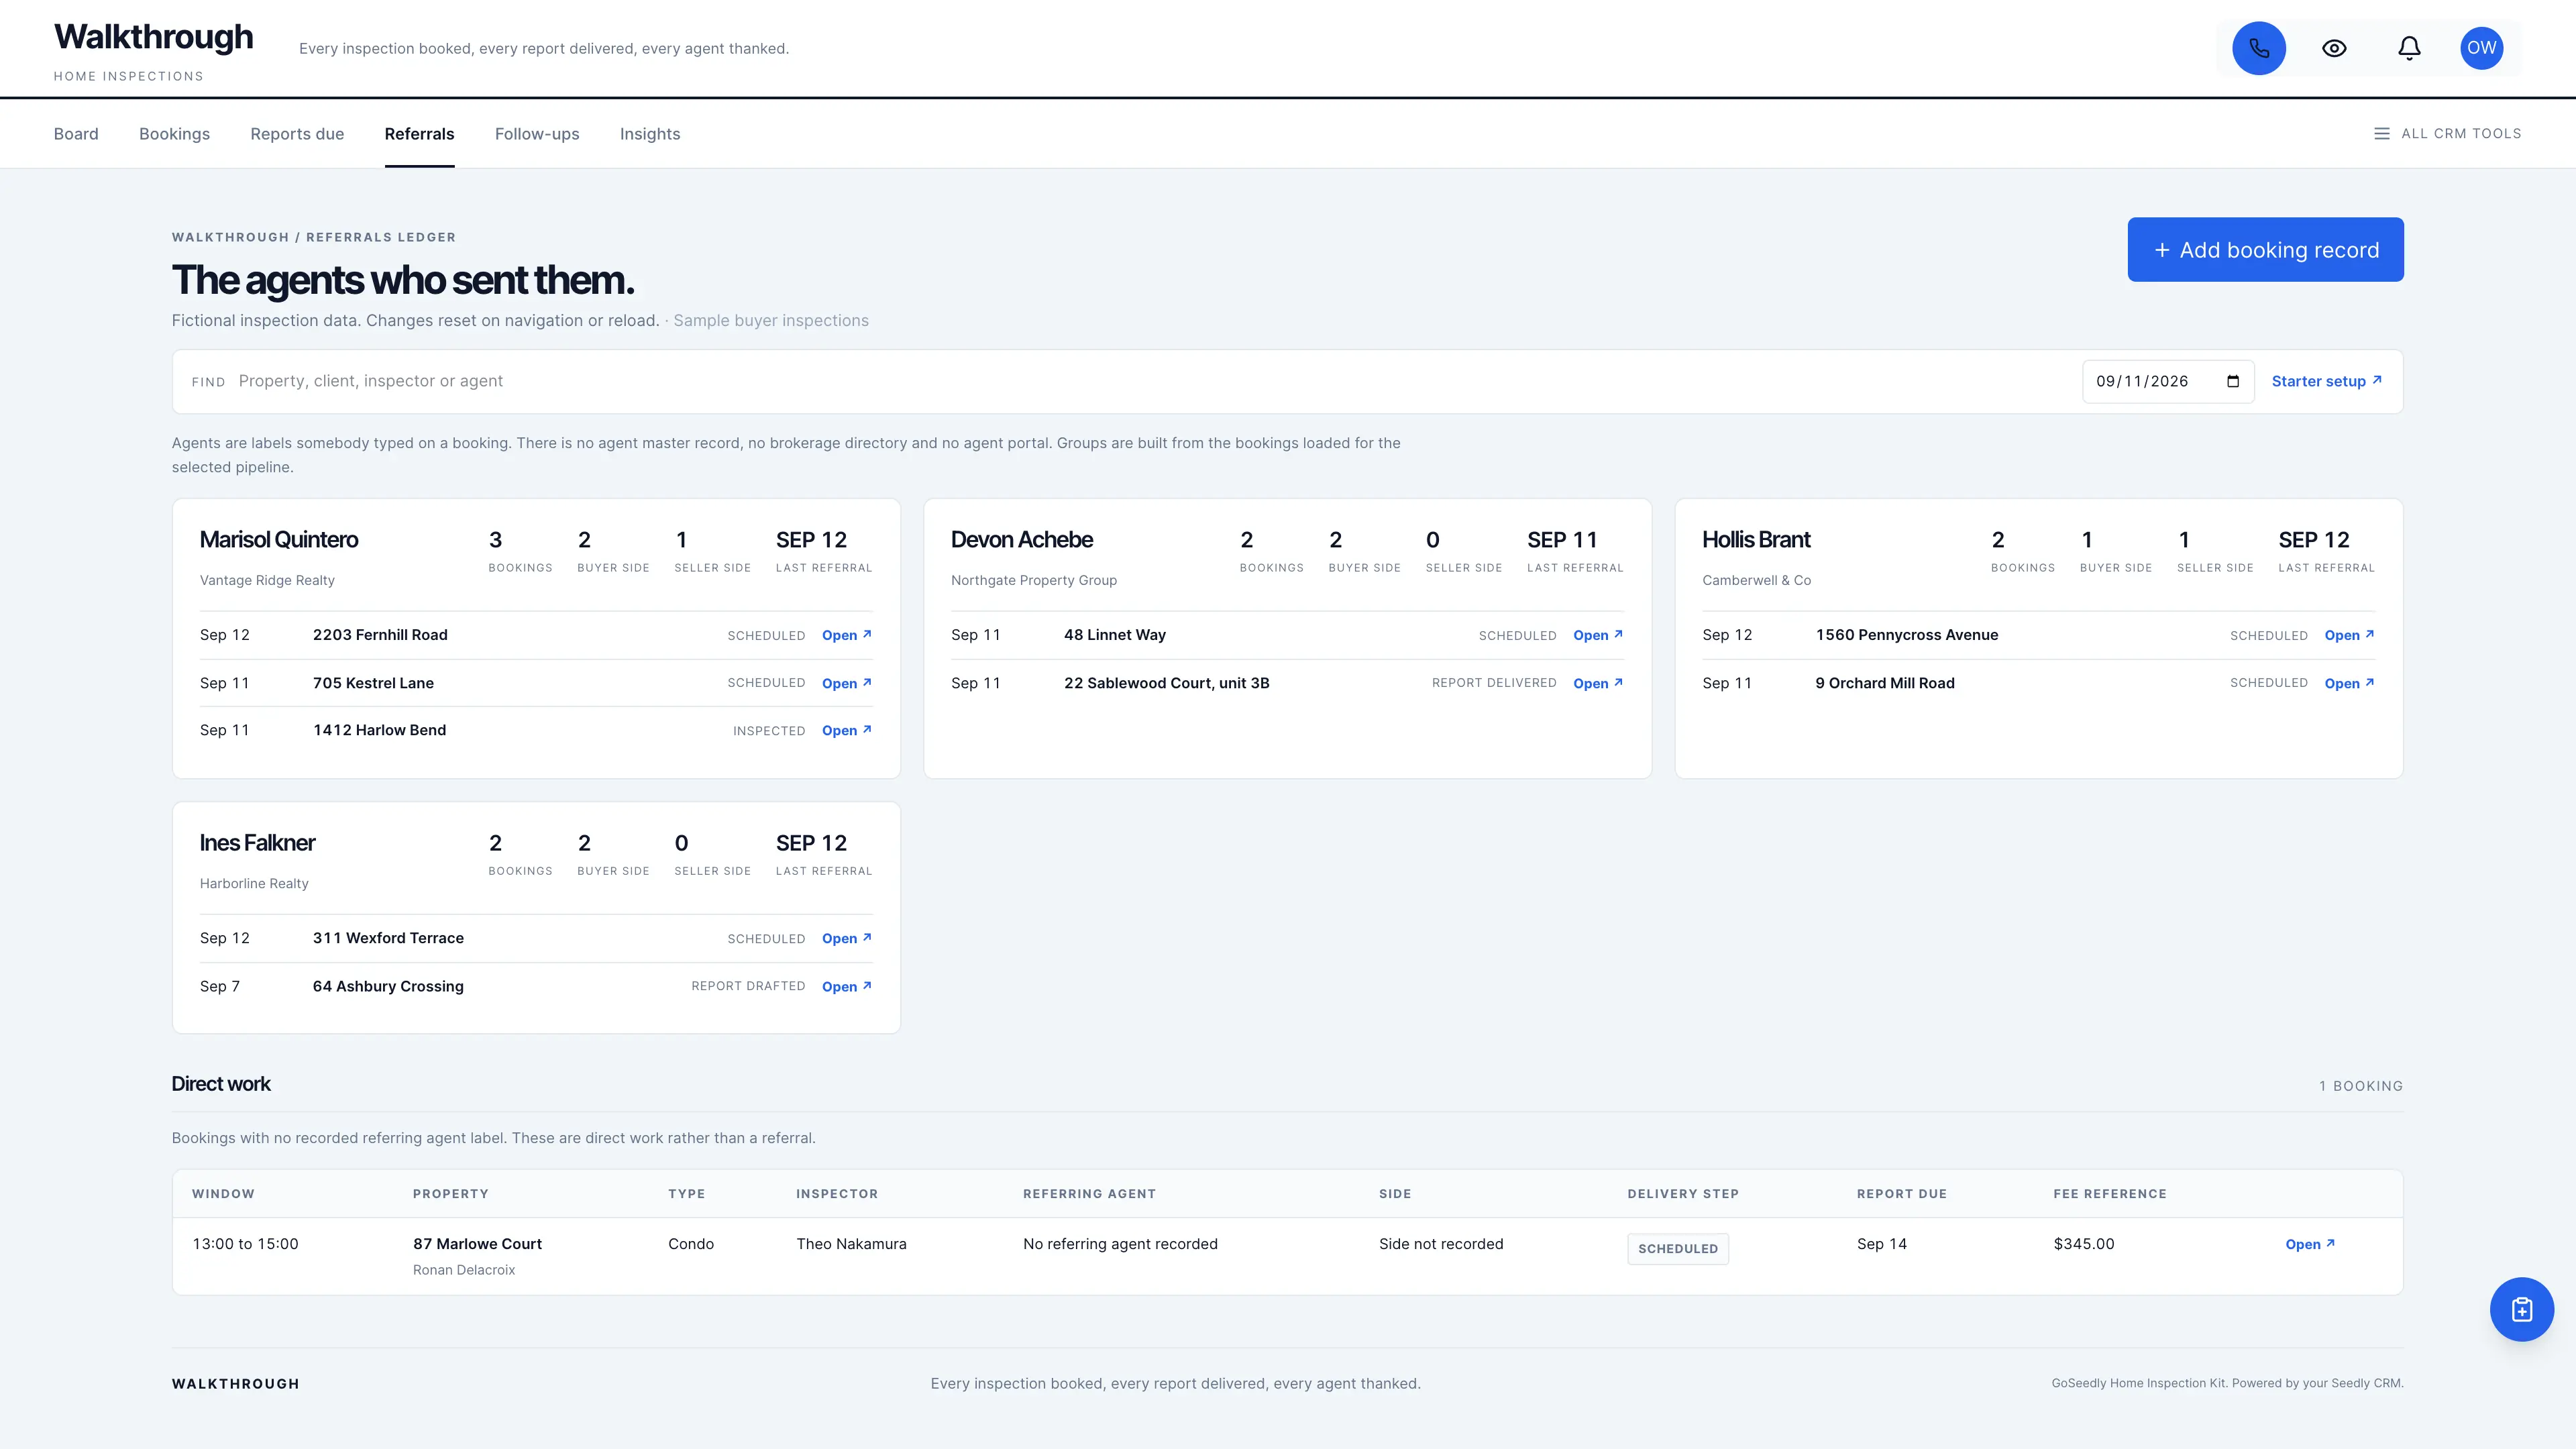
Task: Open the Reports due tab
Action: pyautogui.click(x=297, y=134)
